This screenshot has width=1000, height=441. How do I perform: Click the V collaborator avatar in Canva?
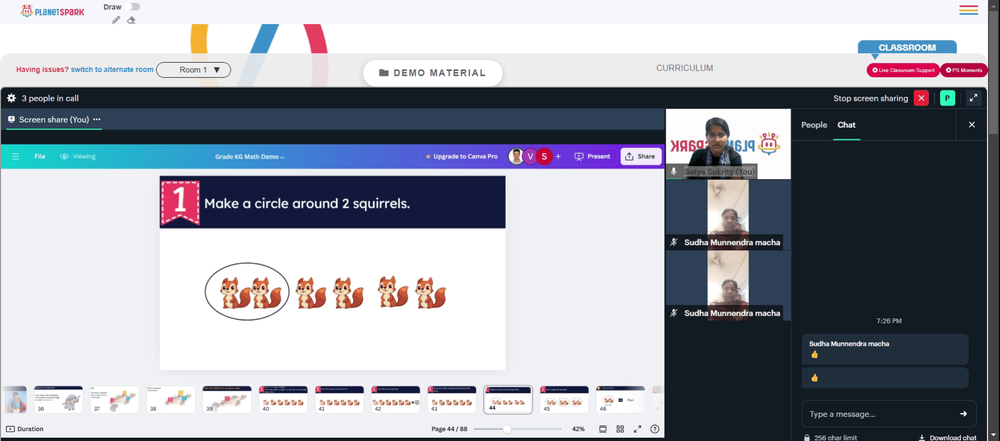530,156
